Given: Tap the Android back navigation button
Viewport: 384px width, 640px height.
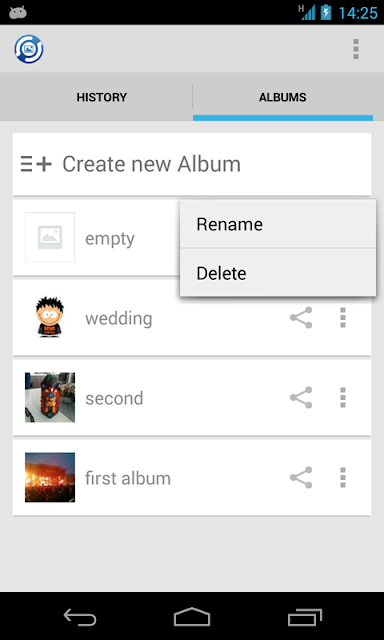Looking at the screenshot, I should (x=80, y=617).
